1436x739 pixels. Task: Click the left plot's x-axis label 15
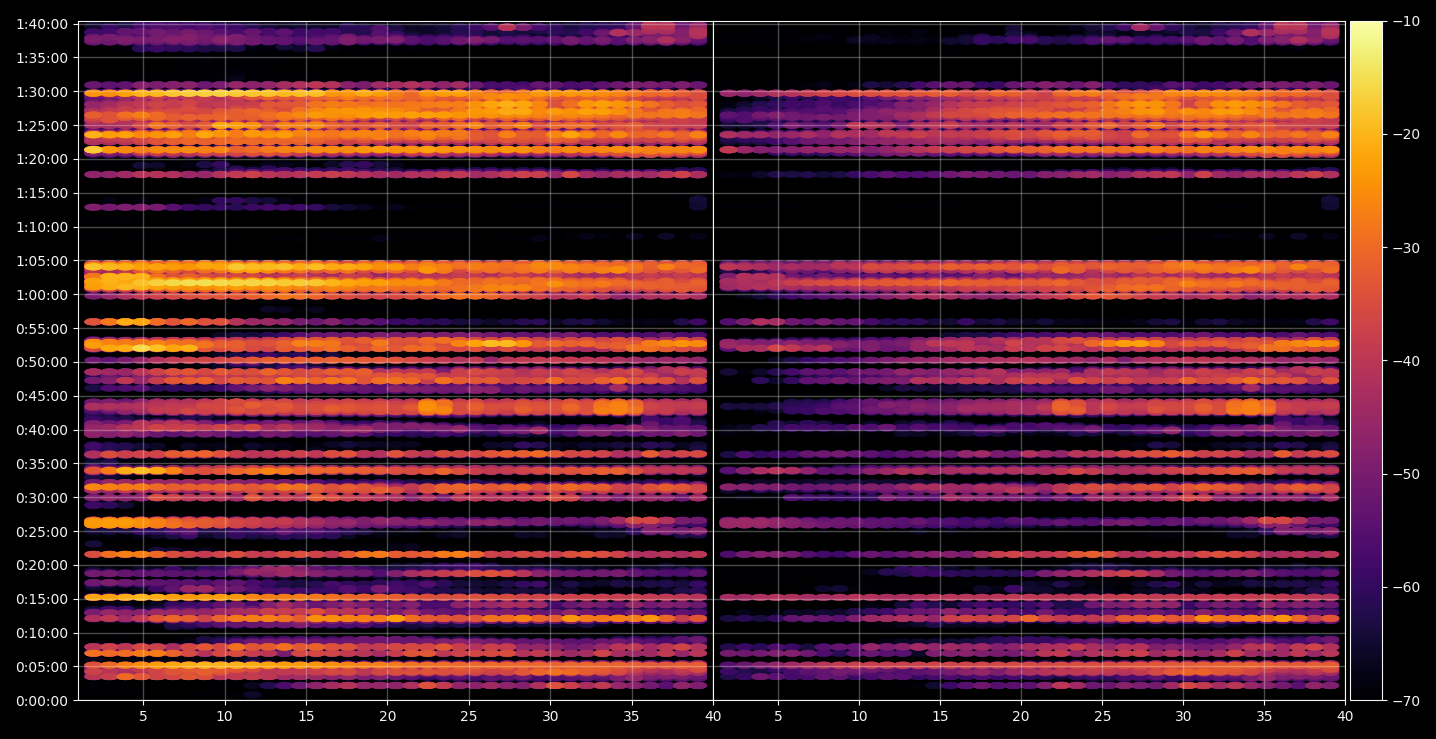306,716
